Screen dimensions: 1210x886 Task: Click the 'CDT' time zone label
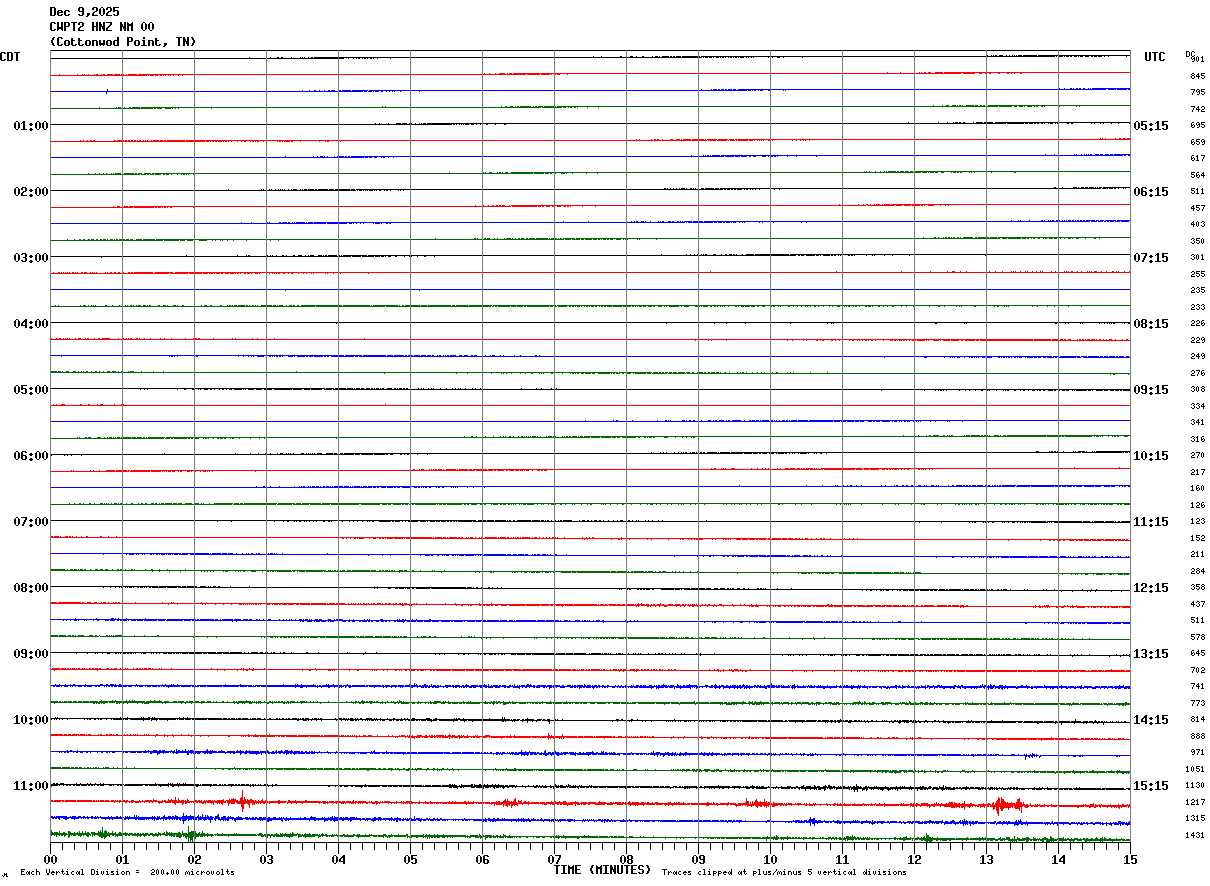[x=10, y=57]
